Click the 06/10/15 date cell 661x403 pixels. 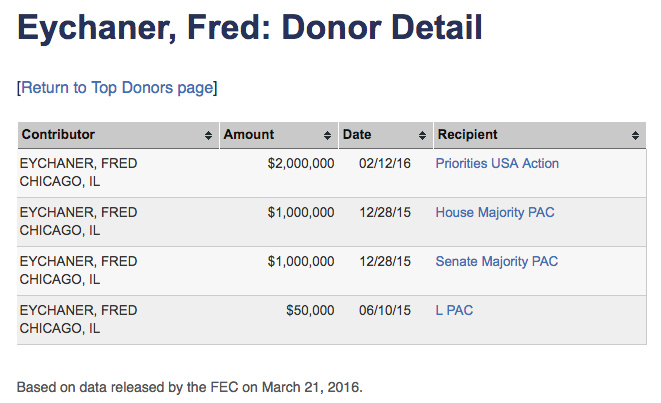385,310
